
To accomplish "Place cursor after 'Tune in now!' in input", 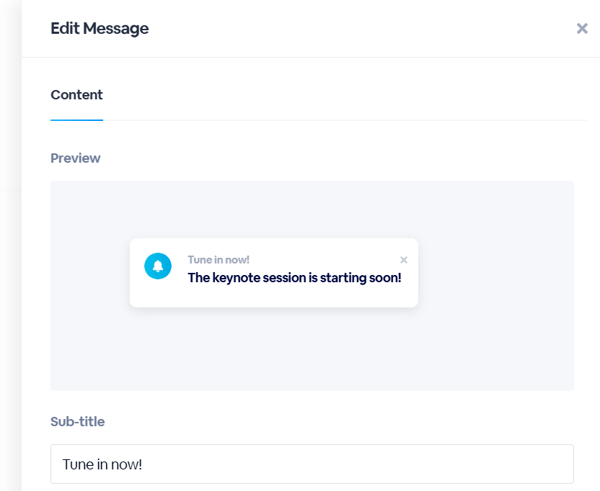I will pyautogui.click(x=143, y=464).
